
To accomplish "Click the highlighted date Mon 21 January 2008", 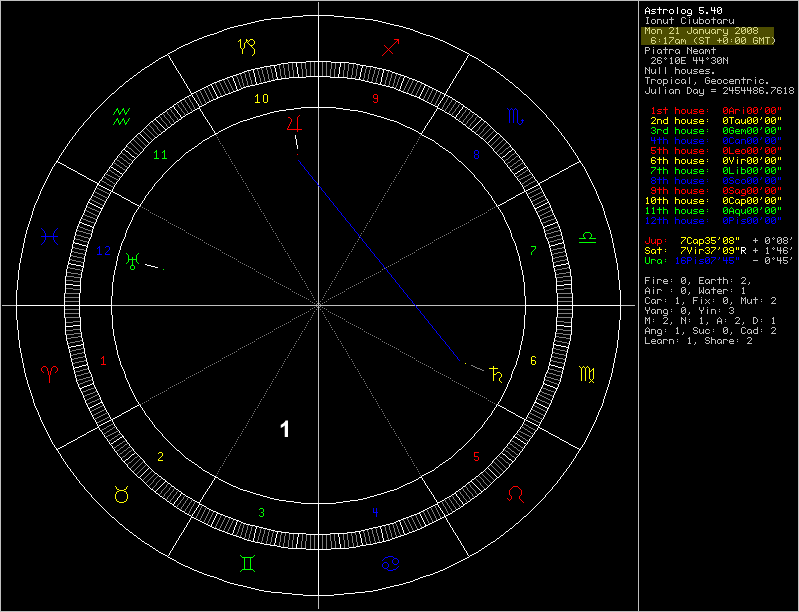I will [x=700, y=31].
